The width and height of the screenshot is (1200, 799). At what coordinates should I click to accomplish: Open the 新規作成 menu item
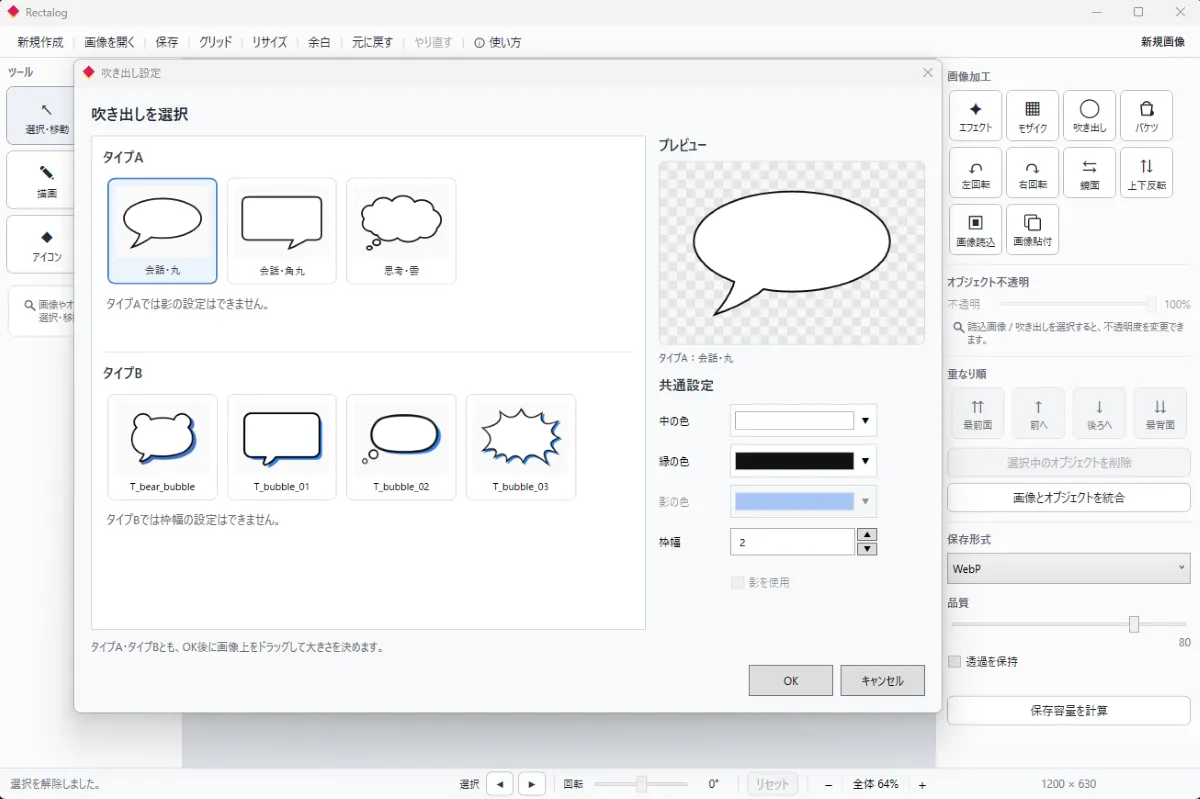(x=40, y=42)
